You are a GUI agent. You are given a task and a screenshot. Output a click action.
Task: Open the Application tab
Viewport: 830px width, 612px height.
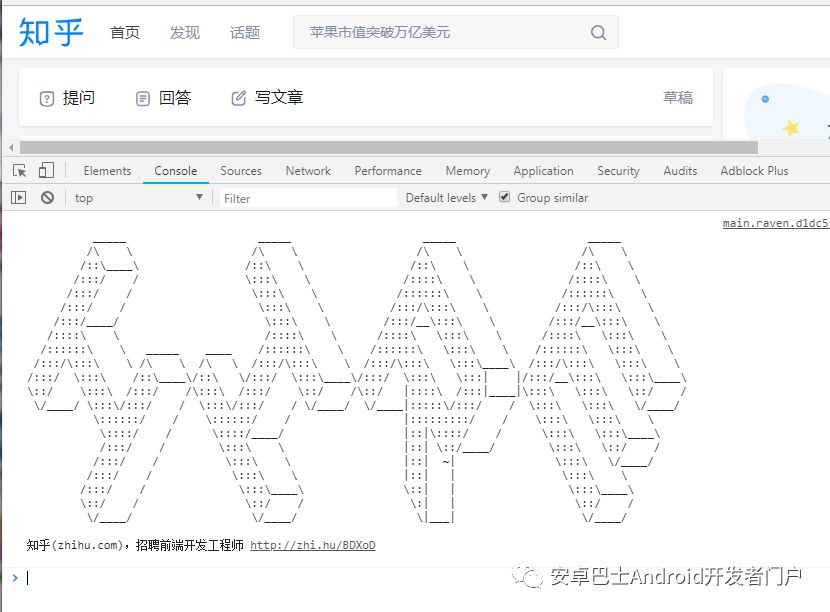(544, 170)
